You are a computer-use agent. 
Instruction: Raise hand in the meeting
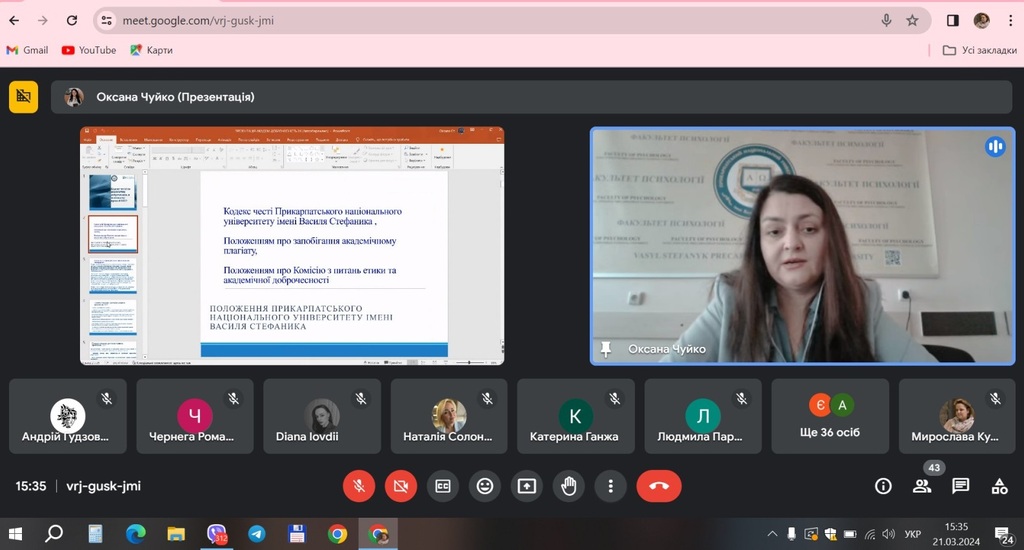coord(569,486)
